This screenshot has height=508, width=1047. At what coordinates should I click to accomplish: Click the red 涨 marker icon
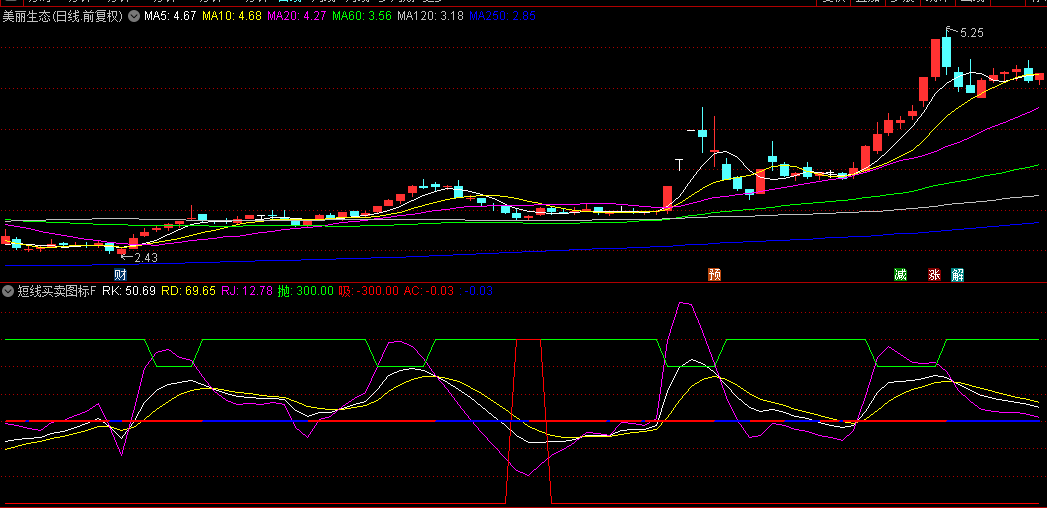coord(934,275)
